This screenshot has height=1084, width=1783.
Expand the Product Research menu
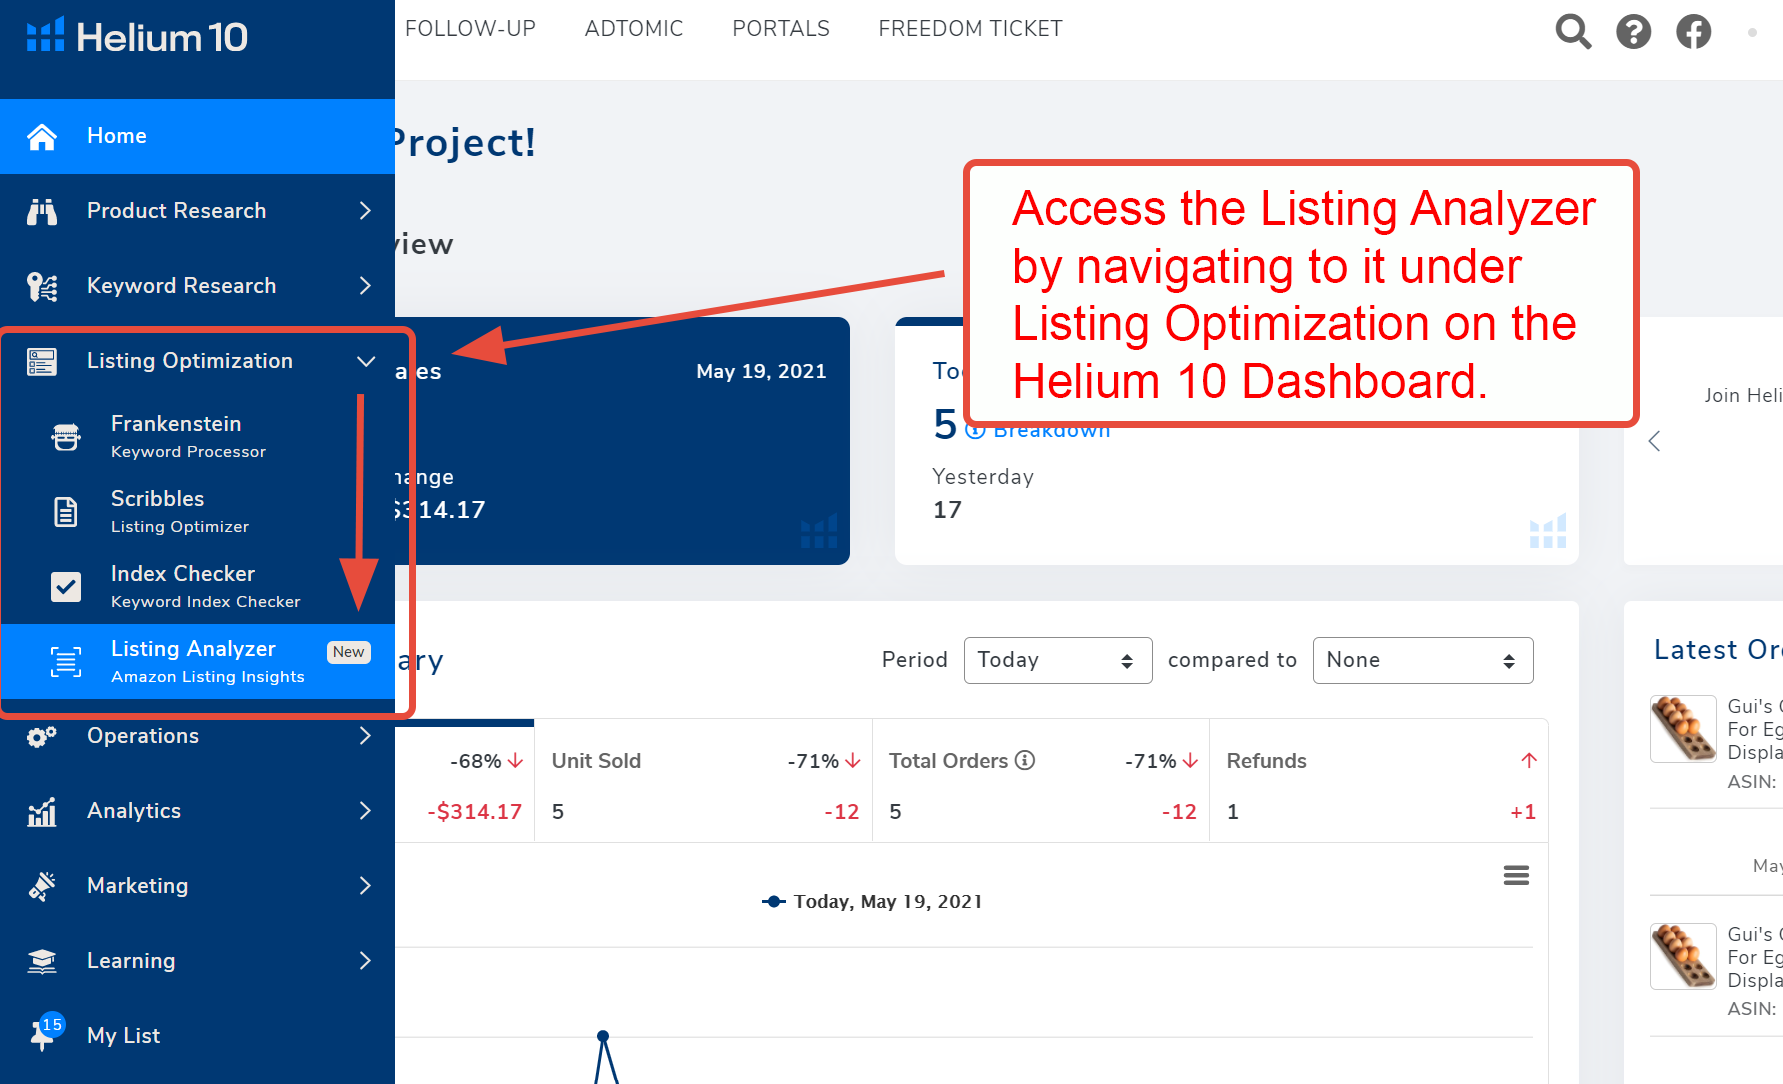197,211
